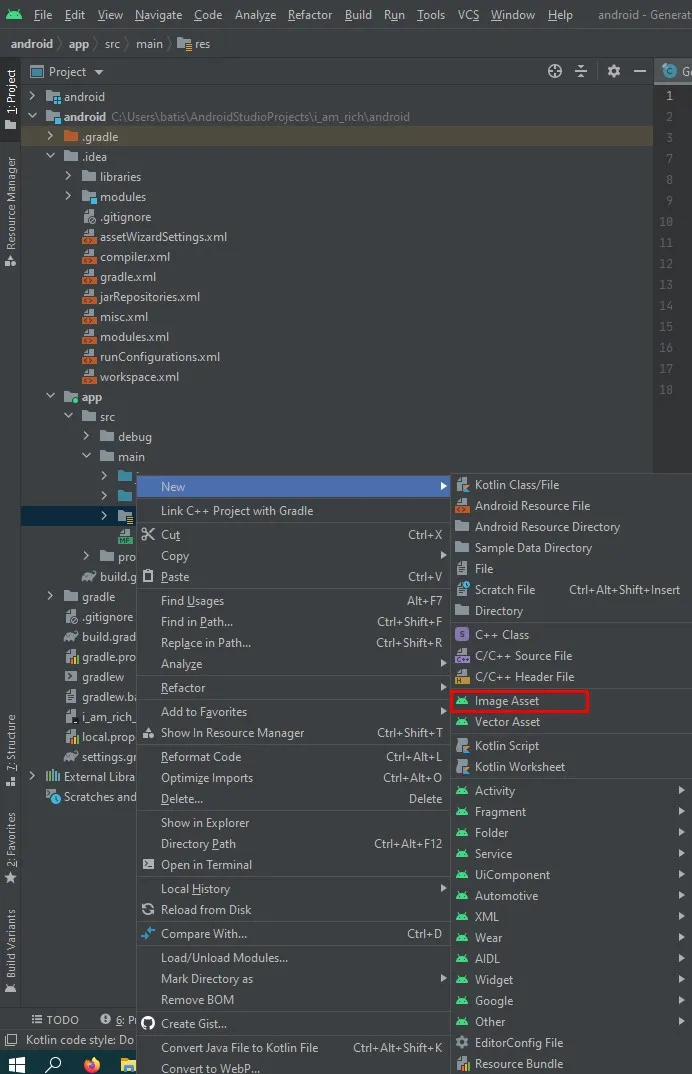
Task: Click Show In Resource Manager
Action: pos(293,733)
